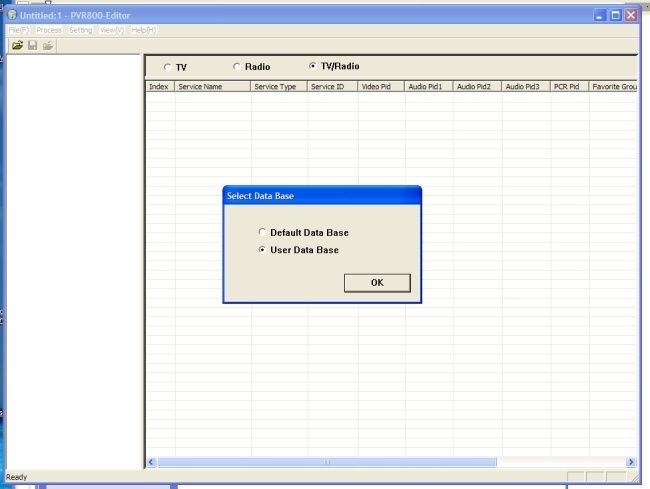Open the Help(H) menu
Screen dimensions: 650x489
point(144,30)
